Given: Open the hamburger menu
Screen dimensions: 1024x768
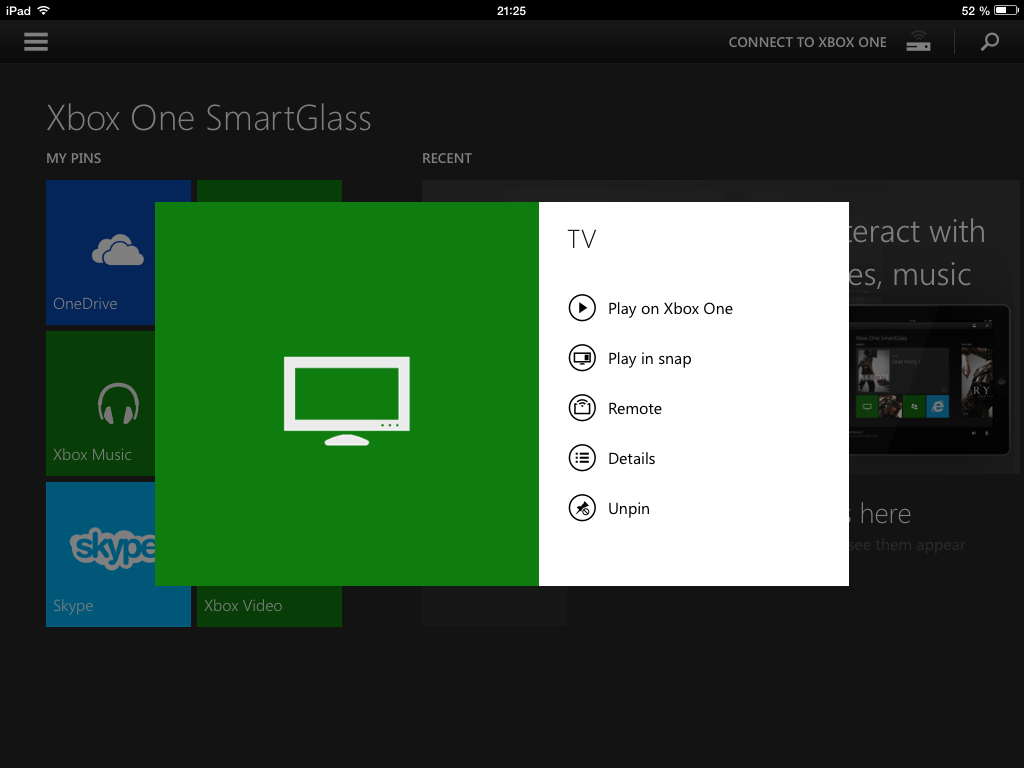Looking at the screenshot, I should click(x=36, y=42).
